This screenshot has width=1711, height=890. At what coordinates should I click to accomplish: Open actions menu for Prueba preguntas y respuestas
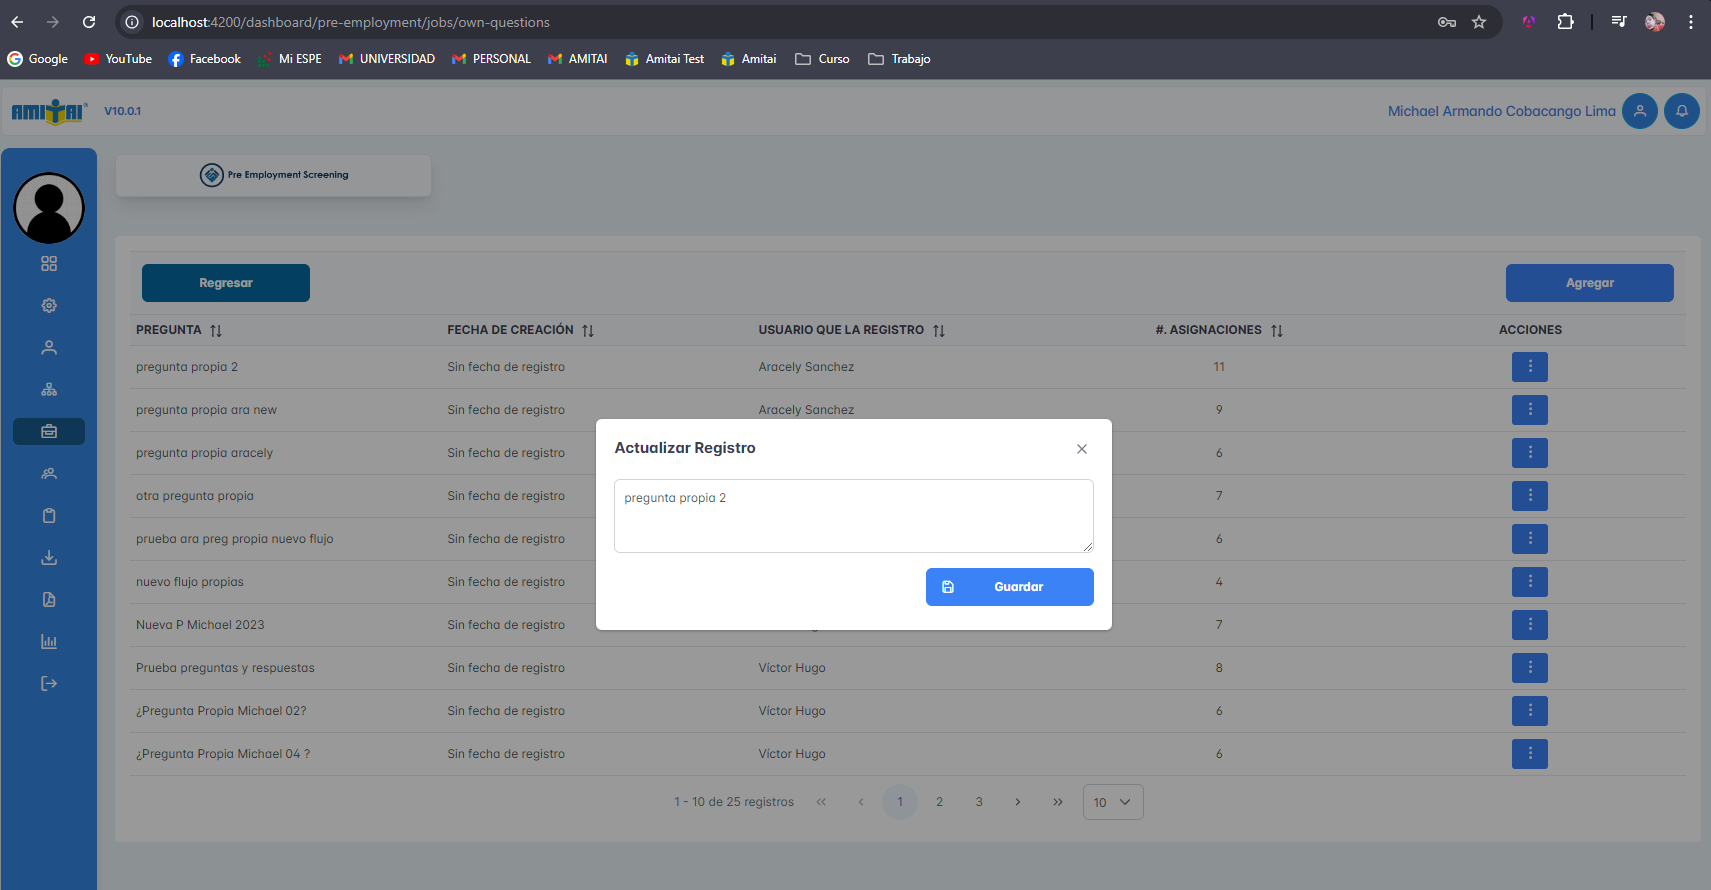click(1529, 668)
